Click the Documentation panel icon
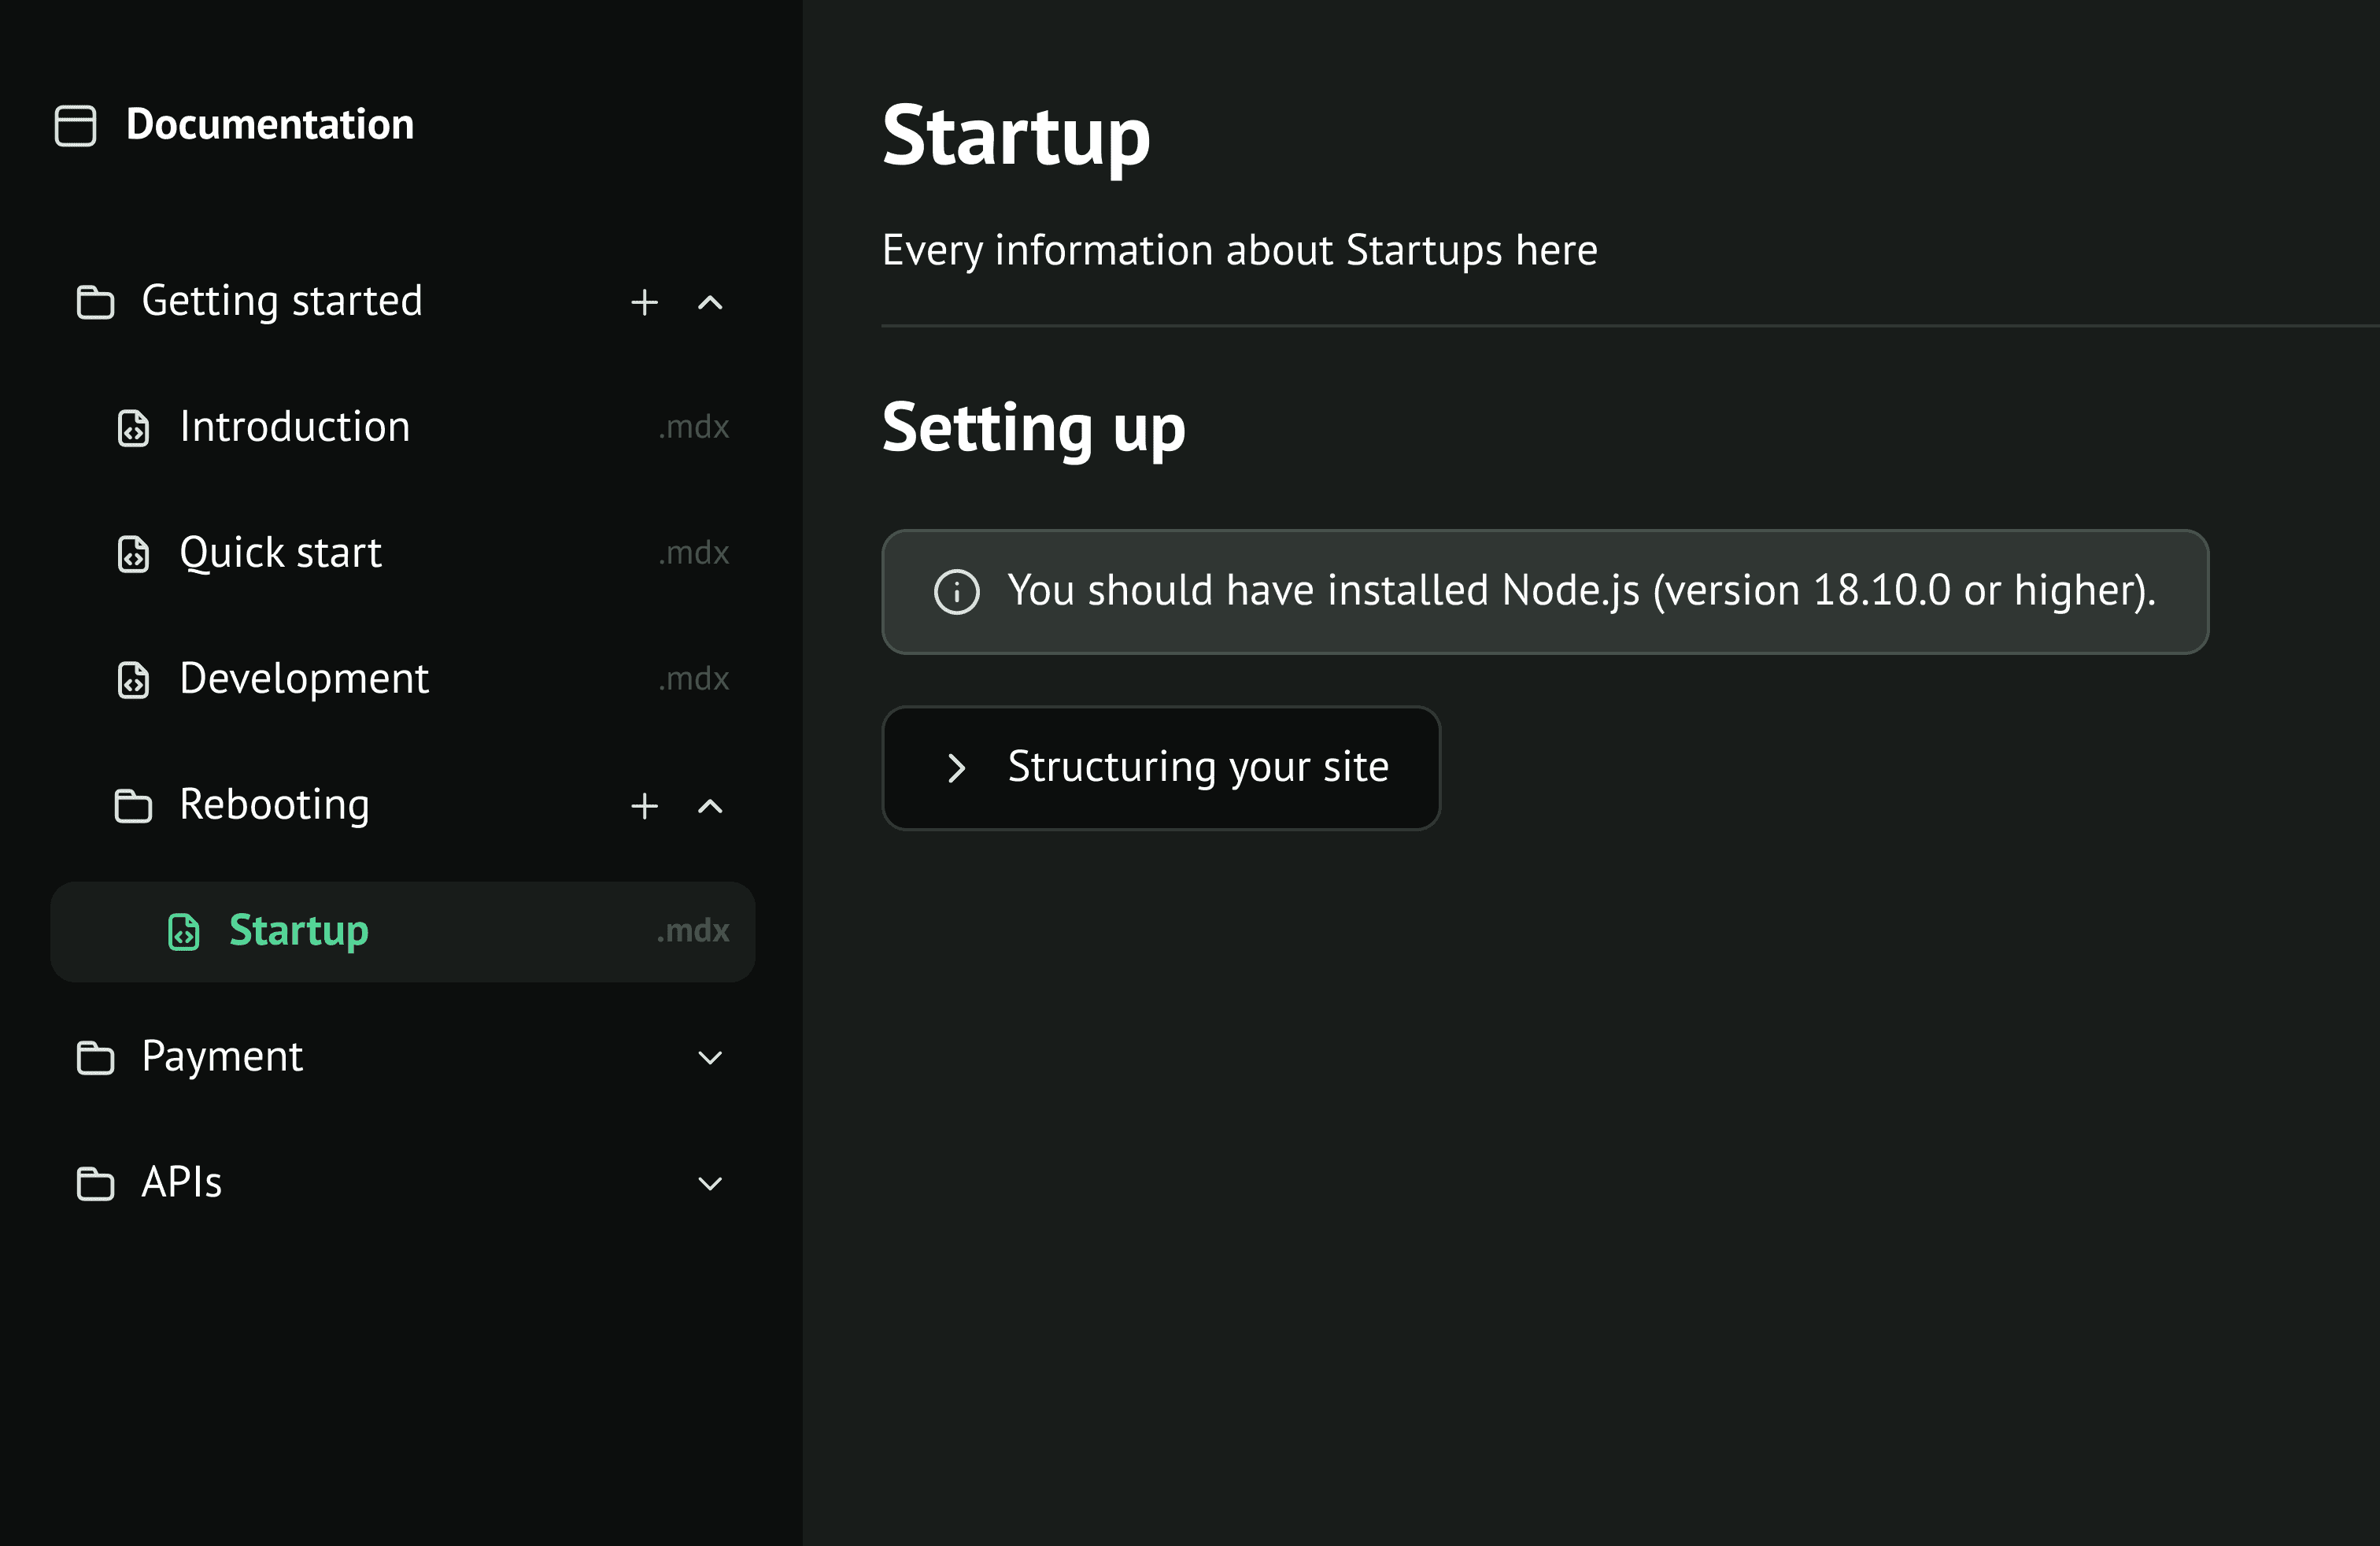Screen dimensions: 2380x1546 coord(75,126)
